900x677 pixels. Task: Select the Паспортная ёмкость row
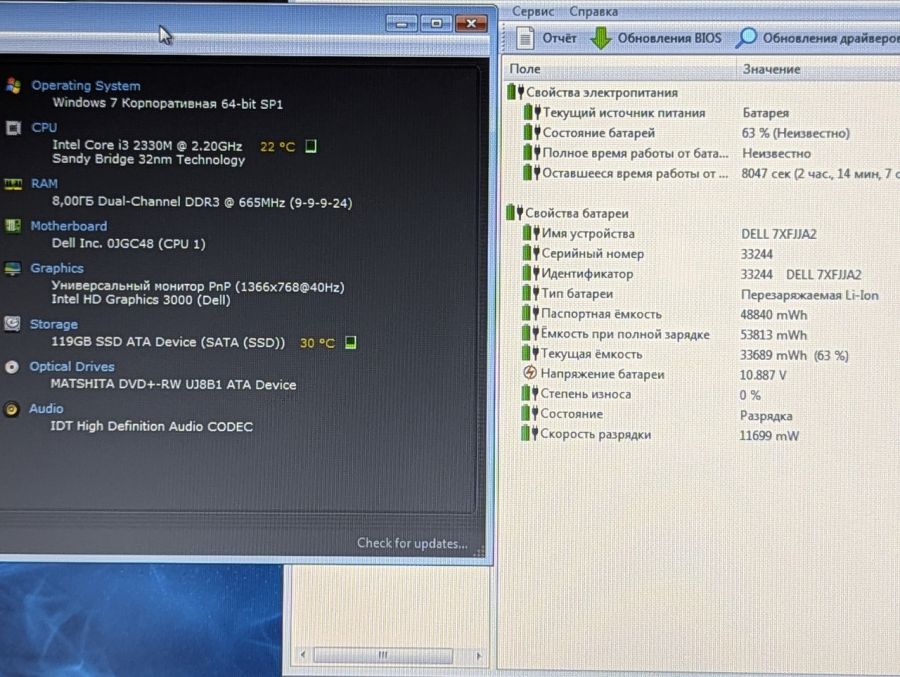click(712, 314)
